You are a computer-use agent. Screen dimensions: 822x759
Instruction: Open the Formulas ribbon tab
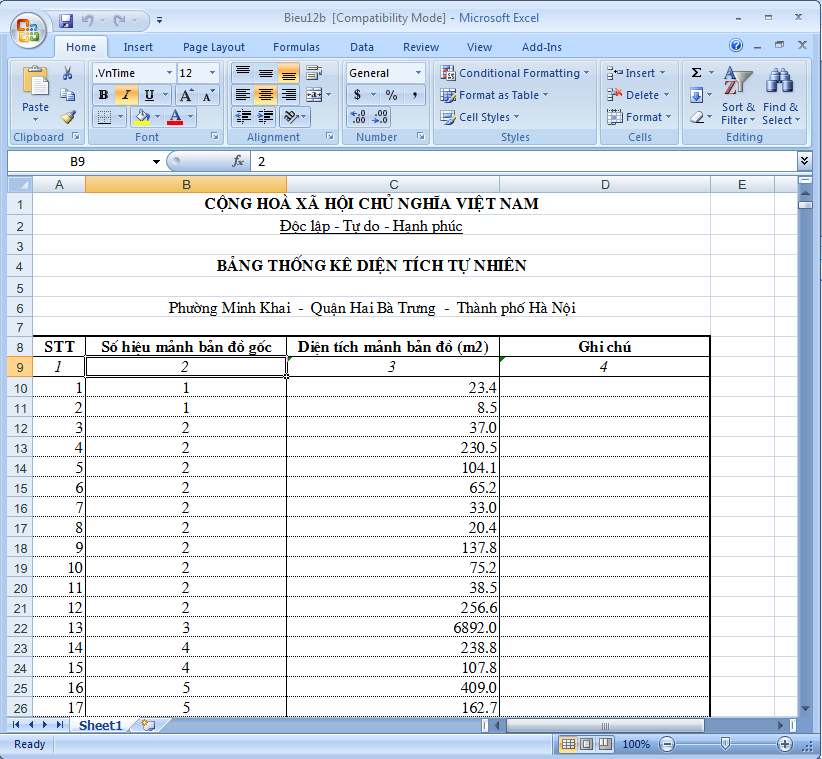pyautogui.click(x=296, y=47)
